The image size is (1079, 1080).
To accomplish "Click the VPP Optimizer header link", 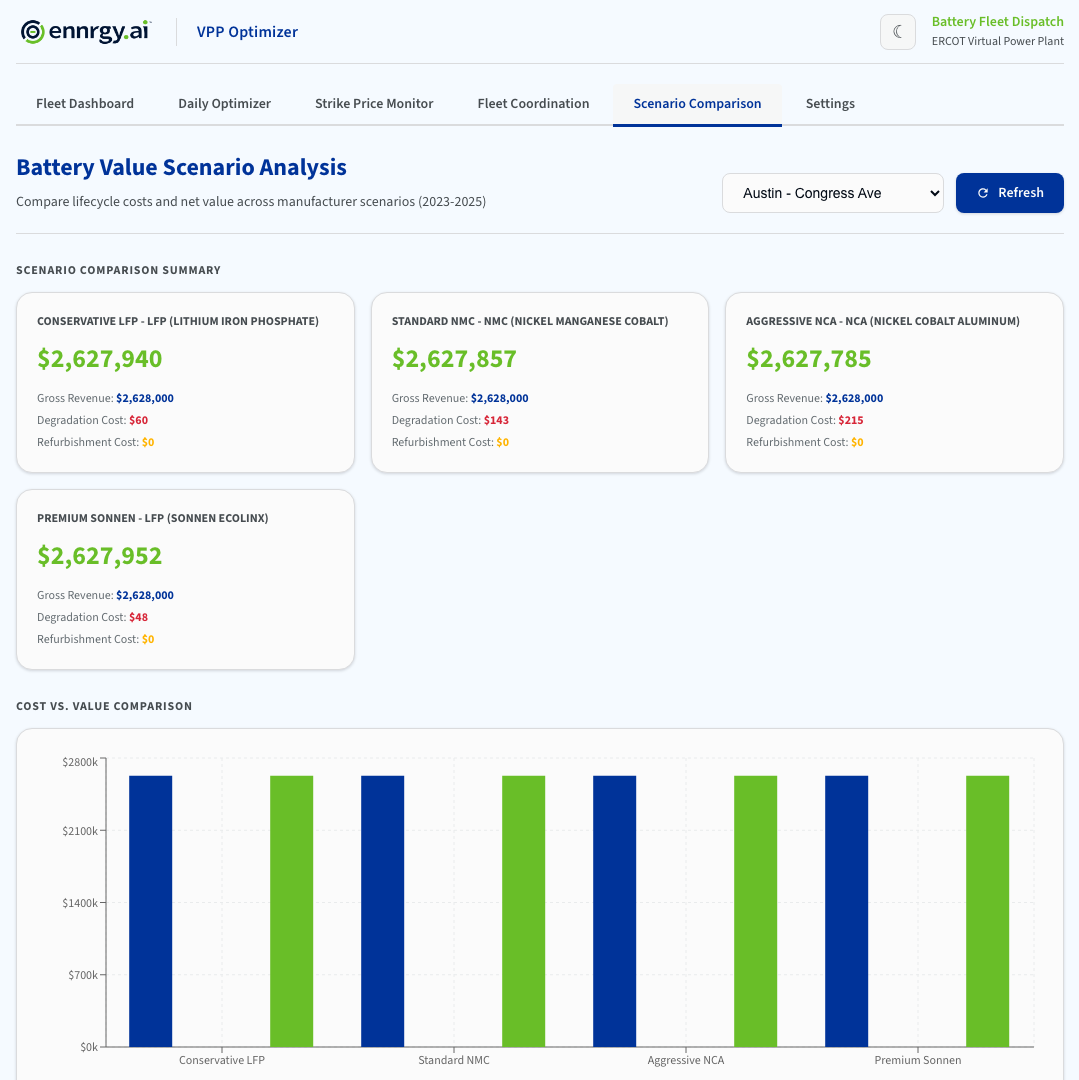I will click(x=247, y=31).
